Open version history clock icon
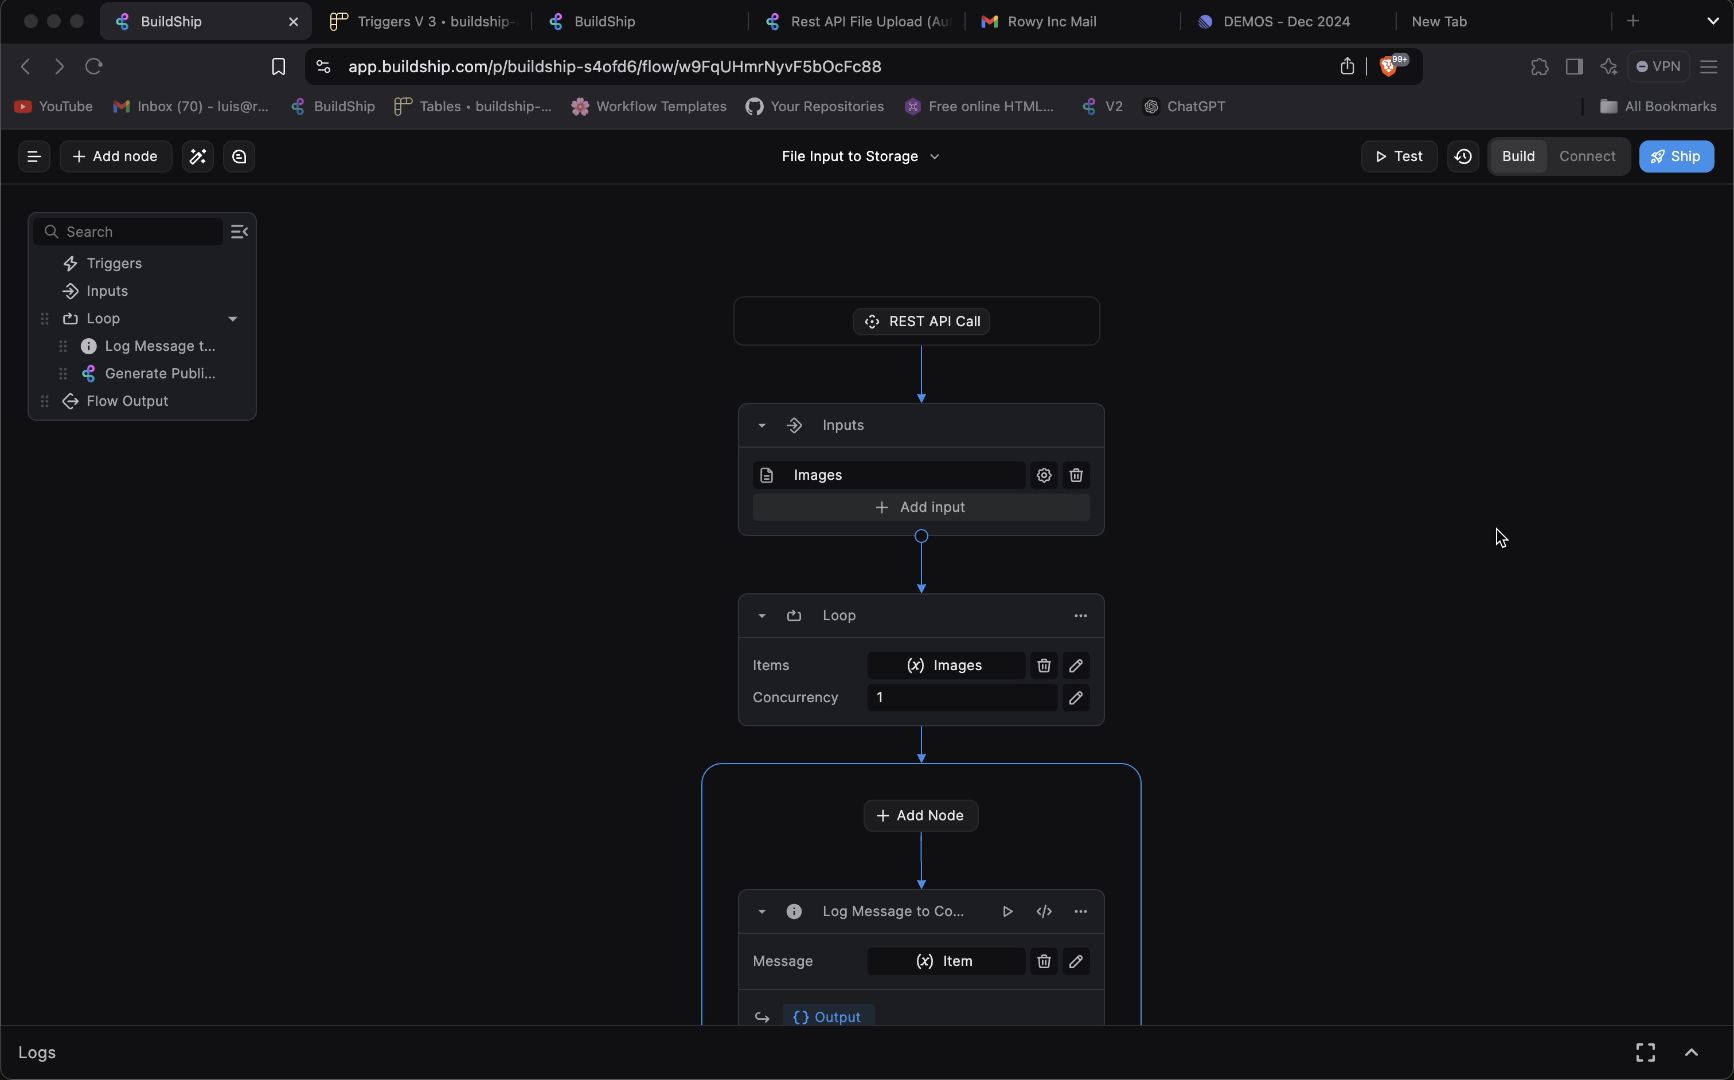The height and width of the screenshot is (1080, 1734). 1463,157
